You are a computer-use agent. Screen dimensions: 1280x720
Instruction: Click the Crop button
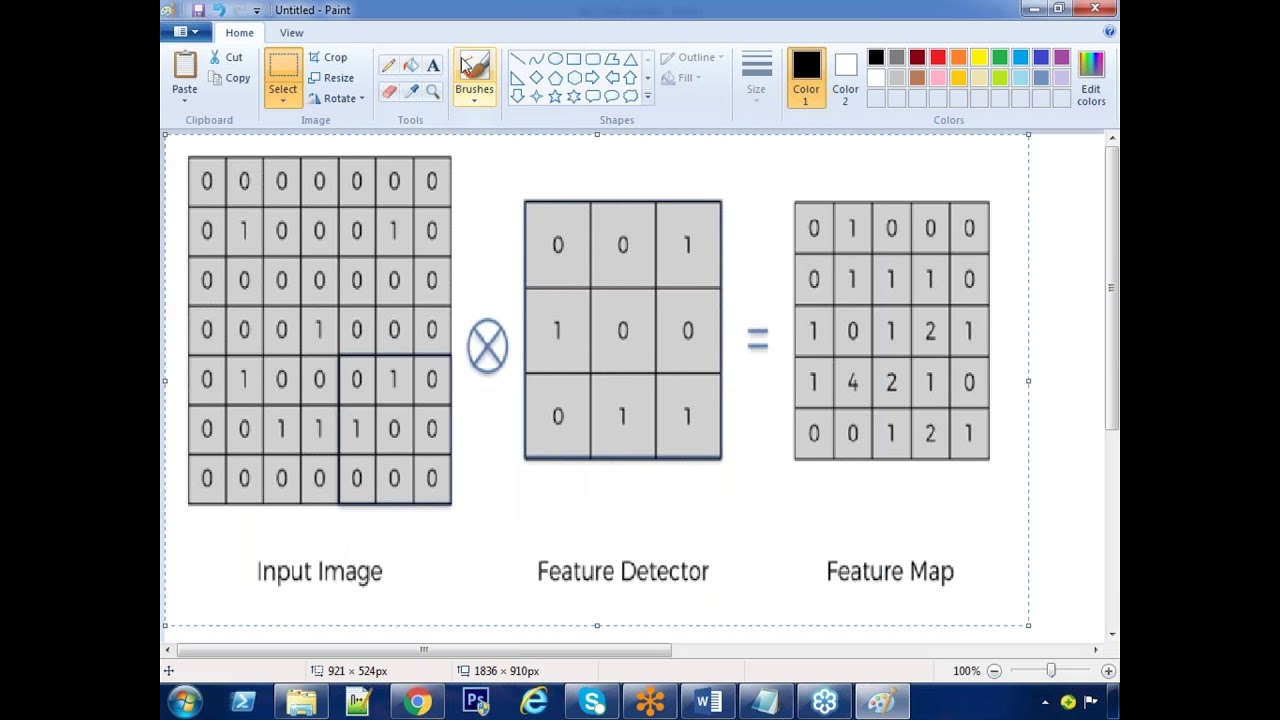click(328, 58)
